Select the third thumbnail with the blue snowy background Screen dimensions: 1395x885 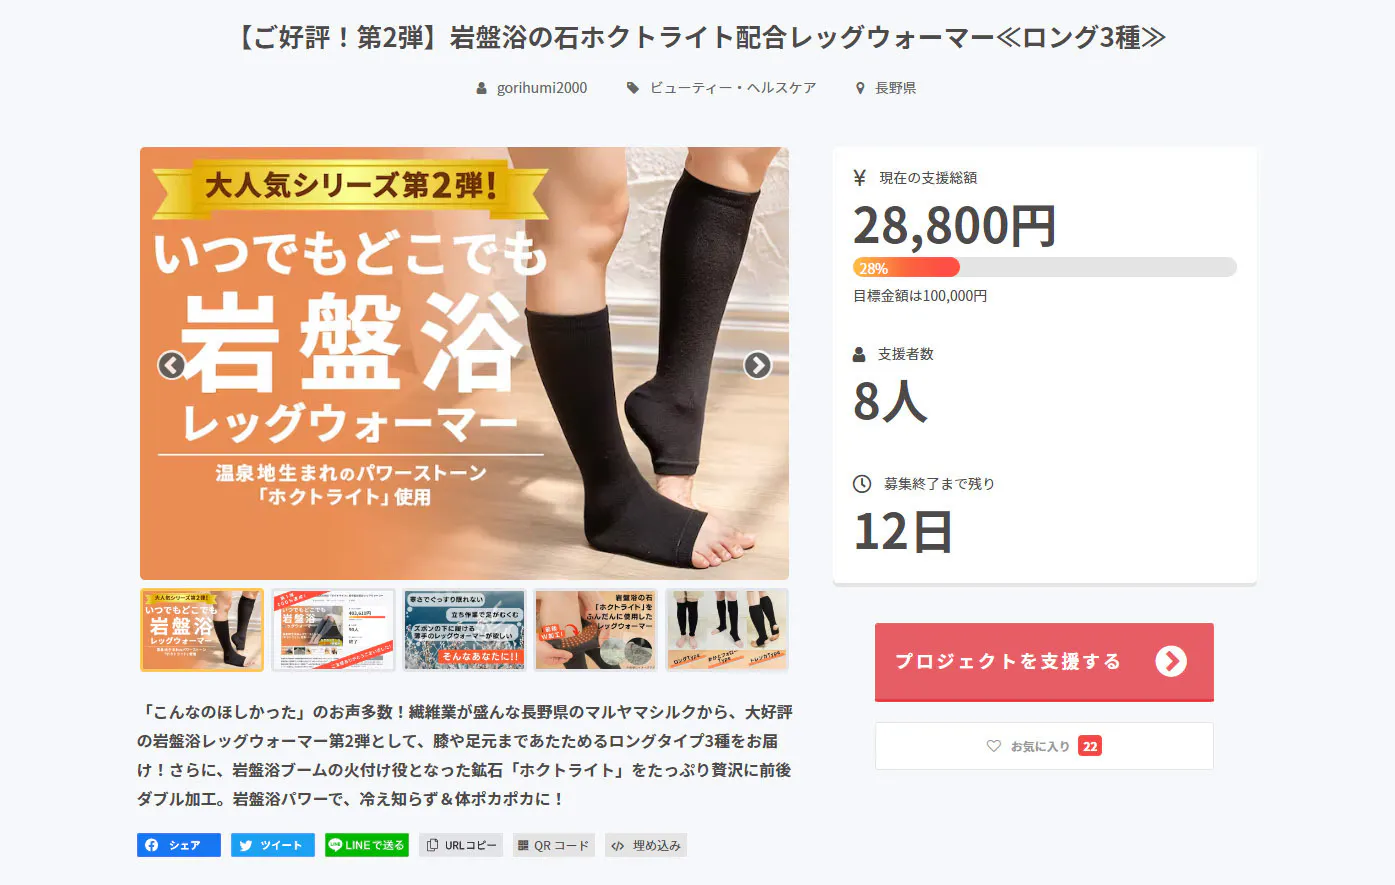(x=464, y=629)
